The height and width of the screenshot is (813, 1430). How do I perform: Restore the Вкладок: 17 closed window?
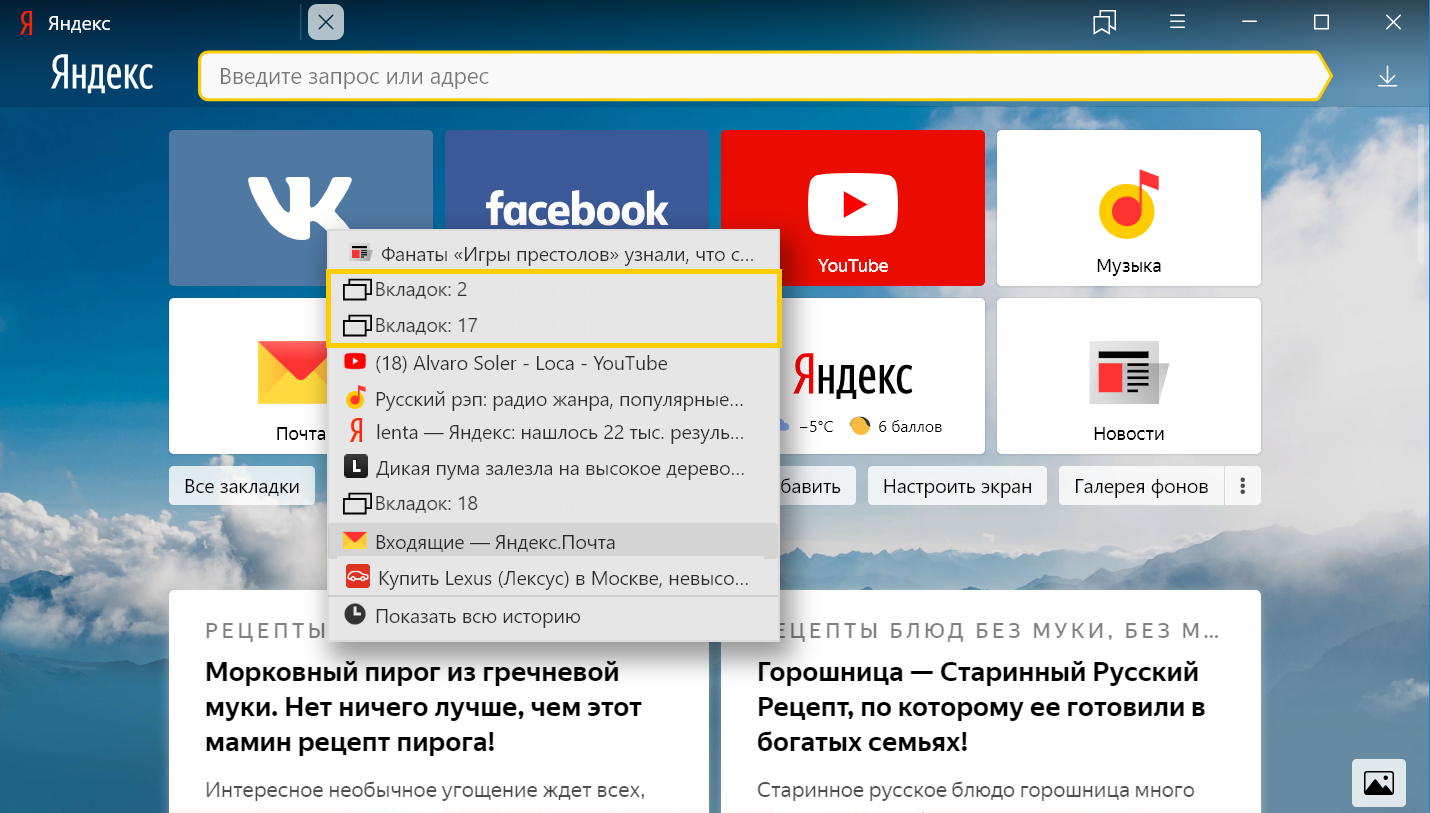pos(553,326)
